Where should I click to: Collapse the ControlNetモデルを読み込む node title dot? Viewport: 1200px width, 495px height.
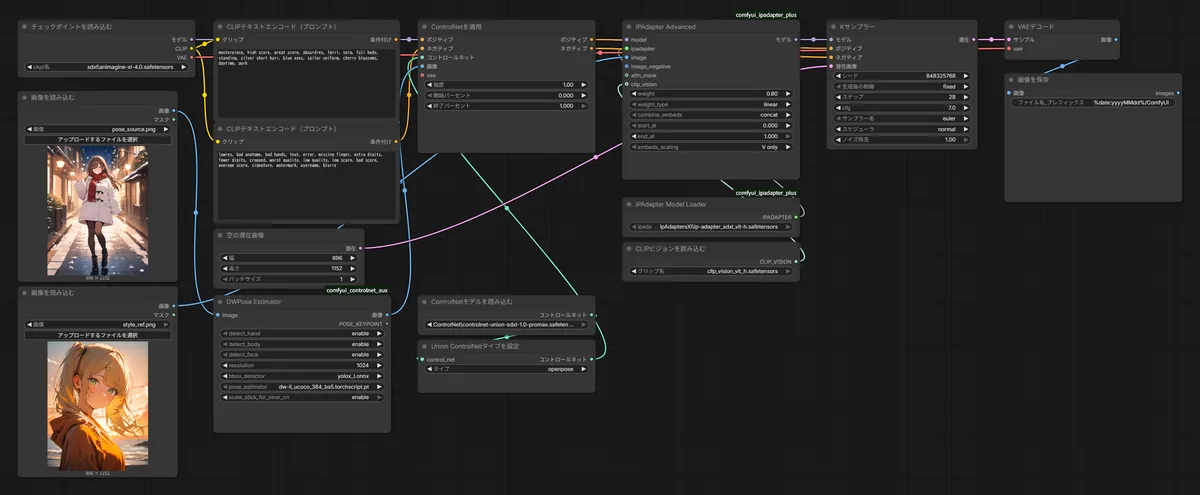click(424, 301)
